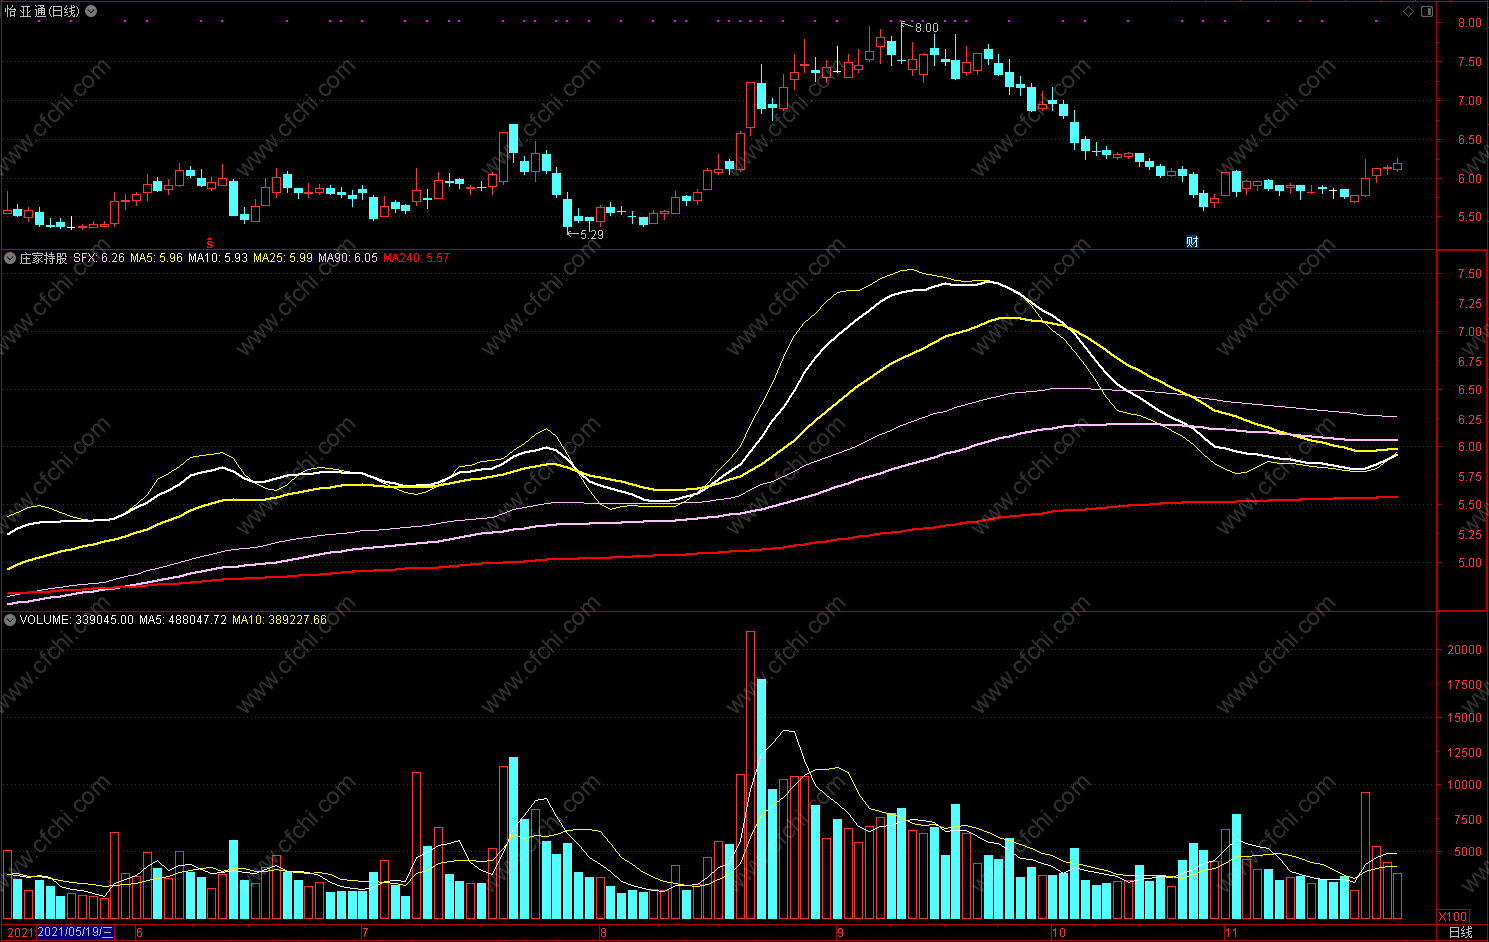The width and height of the screenshot is (1489, 942).
Task: Select the 2021/05/19/三 date label
Action: point(75,932)
